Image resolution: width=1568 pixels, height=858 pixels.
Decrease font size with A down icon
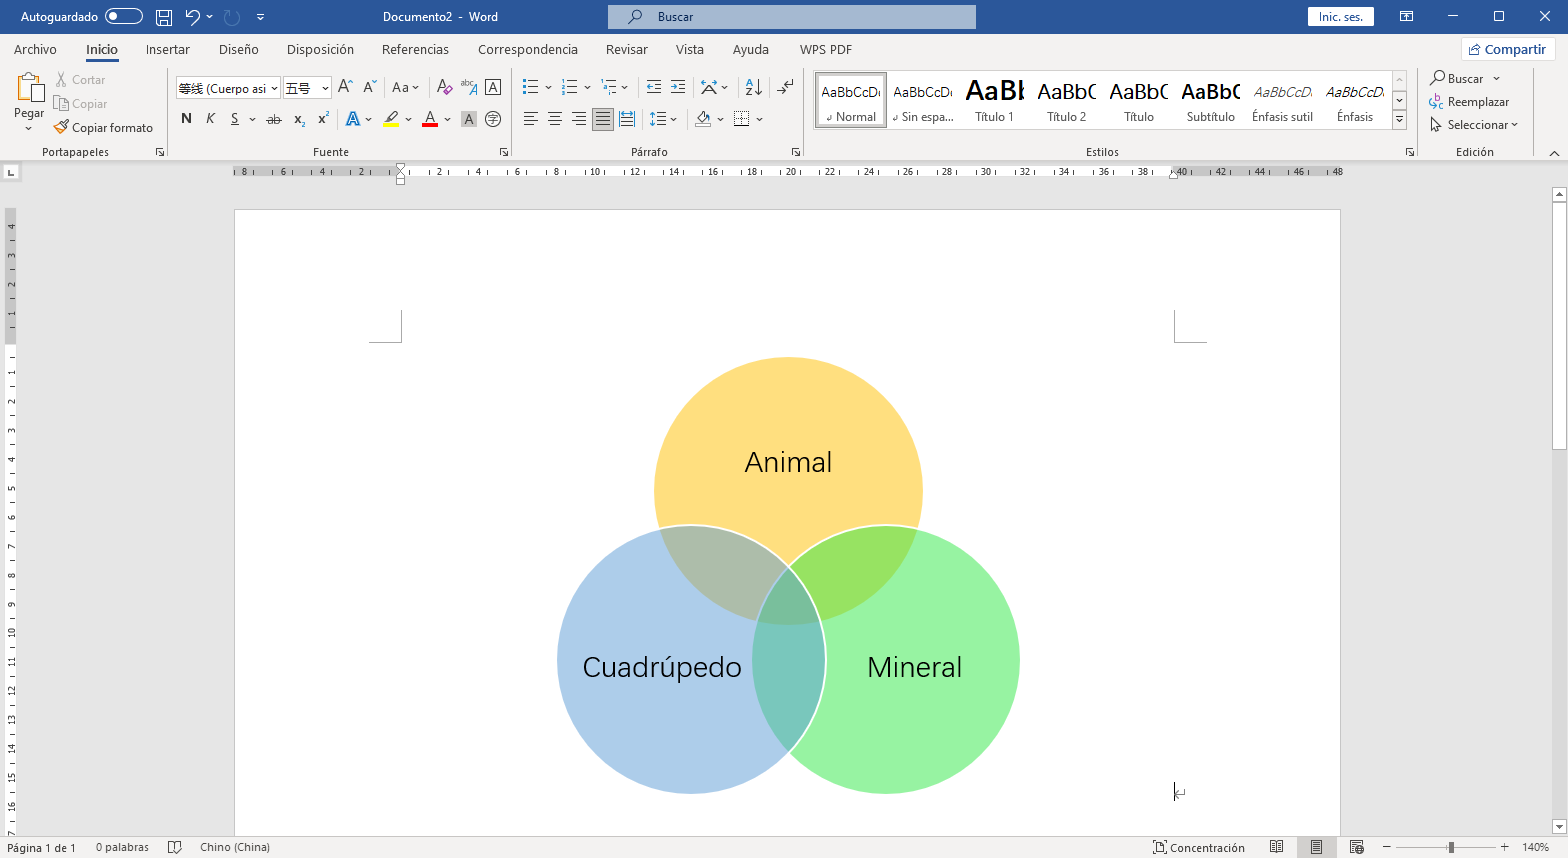[x=369, y=87]
